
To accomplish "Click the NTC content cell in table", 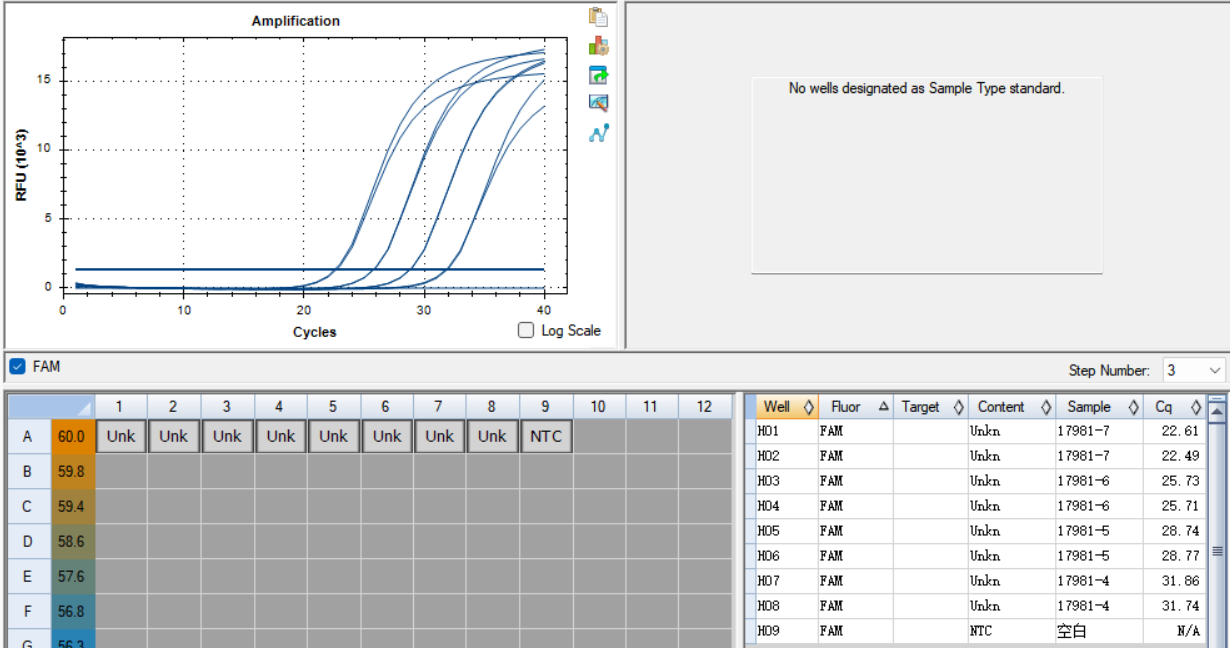I will 1011,631.
